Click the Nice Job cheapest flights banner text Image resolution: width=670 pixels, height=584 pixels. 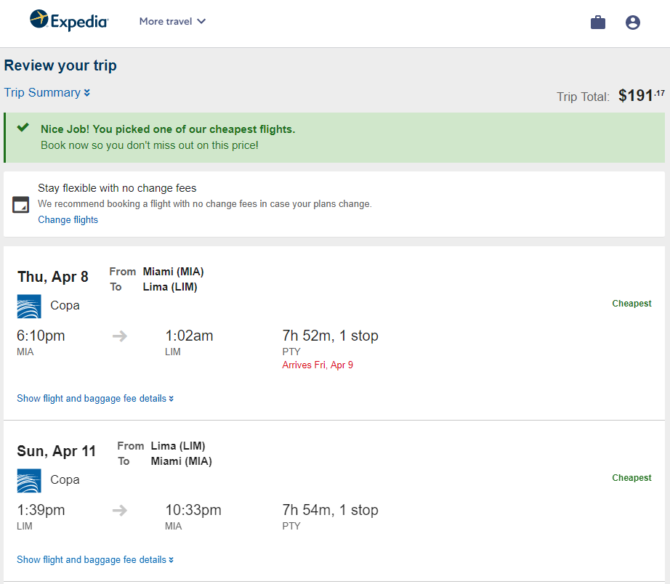click(168, 129)
